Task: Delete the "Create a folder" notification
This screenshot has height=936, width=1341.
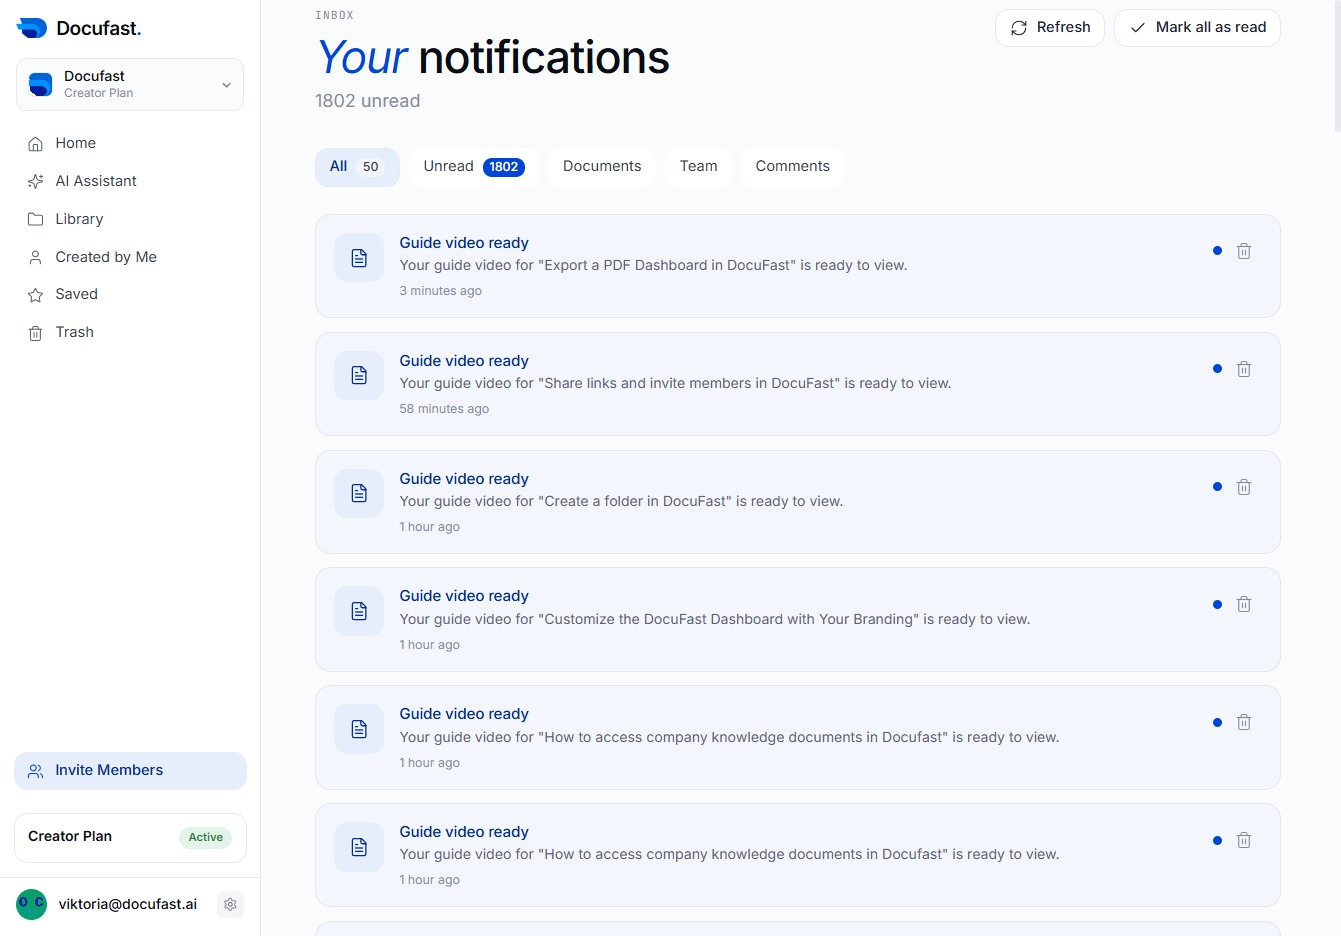Action: [x=1244, y=487]
